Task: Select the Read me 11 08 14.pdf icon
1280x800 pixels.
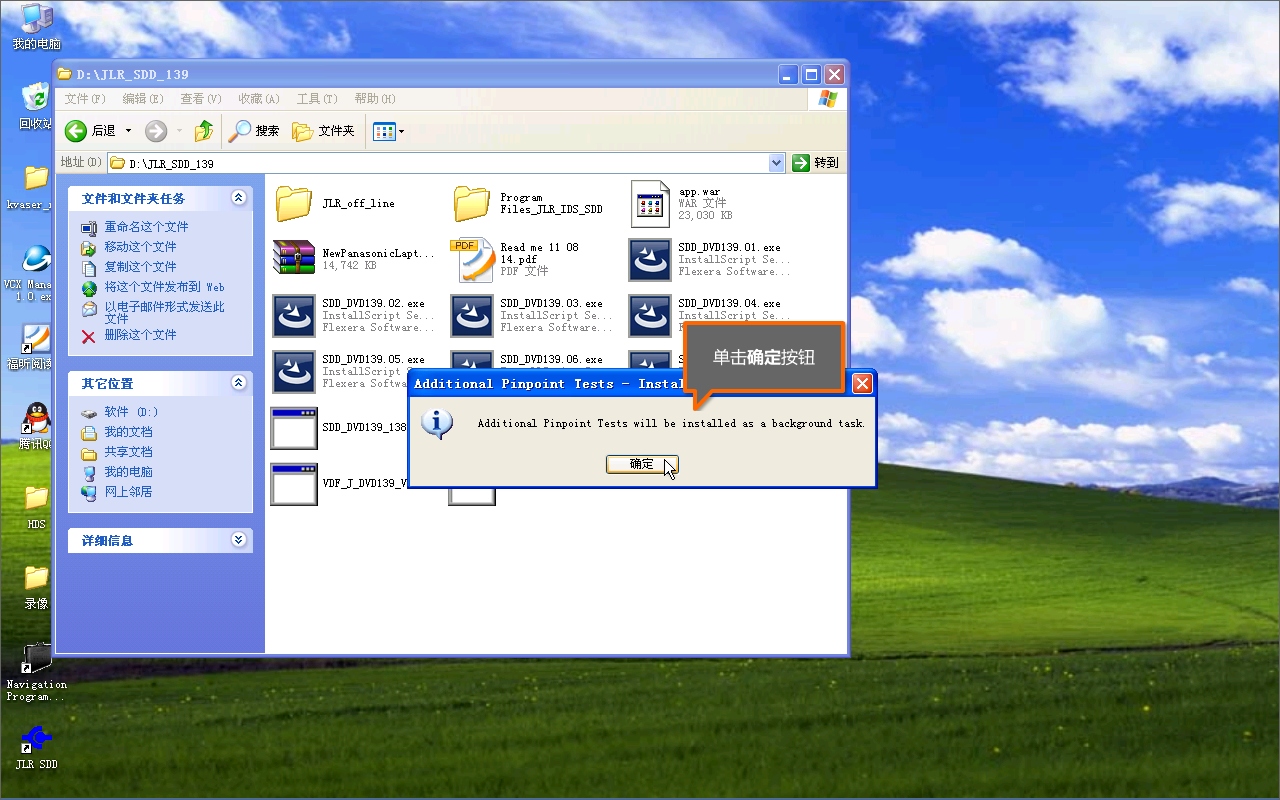Action: click(472, 259)
